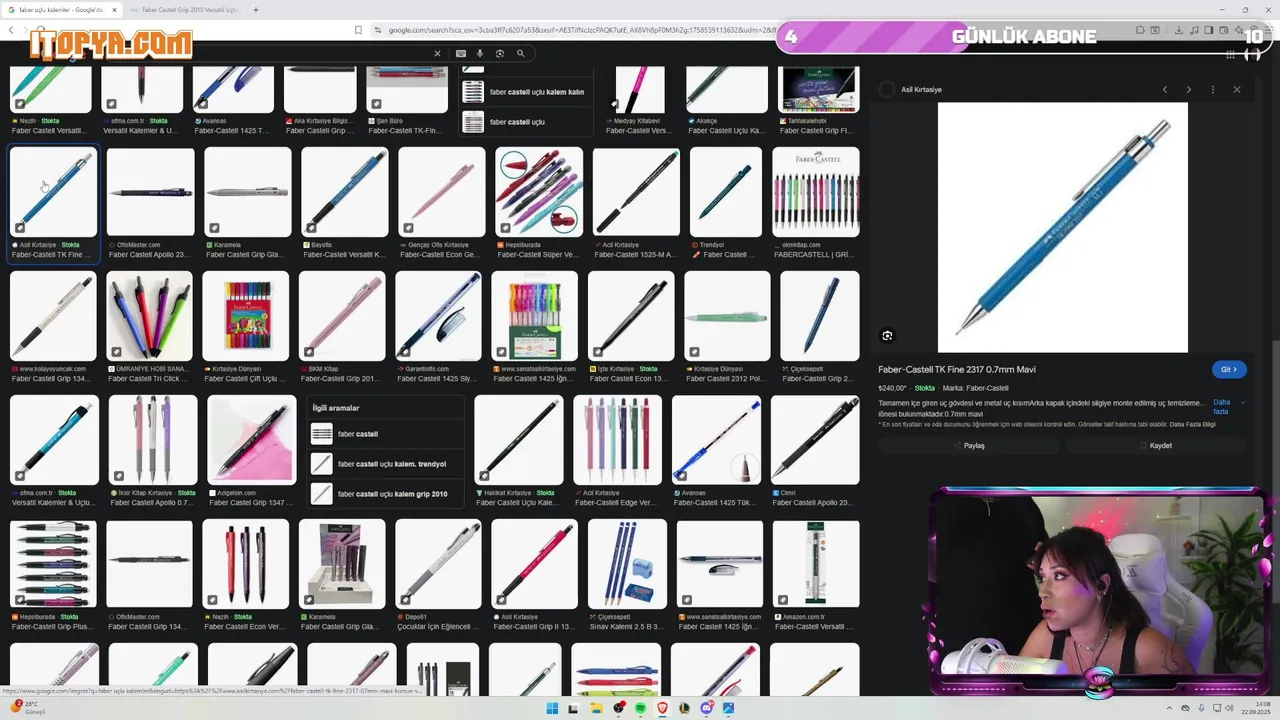1280x720 pixels.
Task: Close the image preview panel
Action: click(1237, 89)
